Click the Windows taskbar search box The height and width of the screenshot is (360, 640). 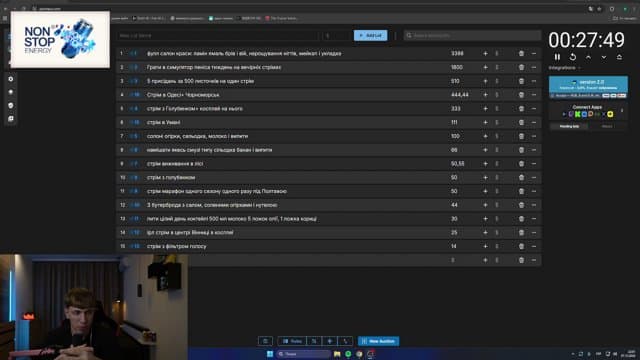point(303,354)
